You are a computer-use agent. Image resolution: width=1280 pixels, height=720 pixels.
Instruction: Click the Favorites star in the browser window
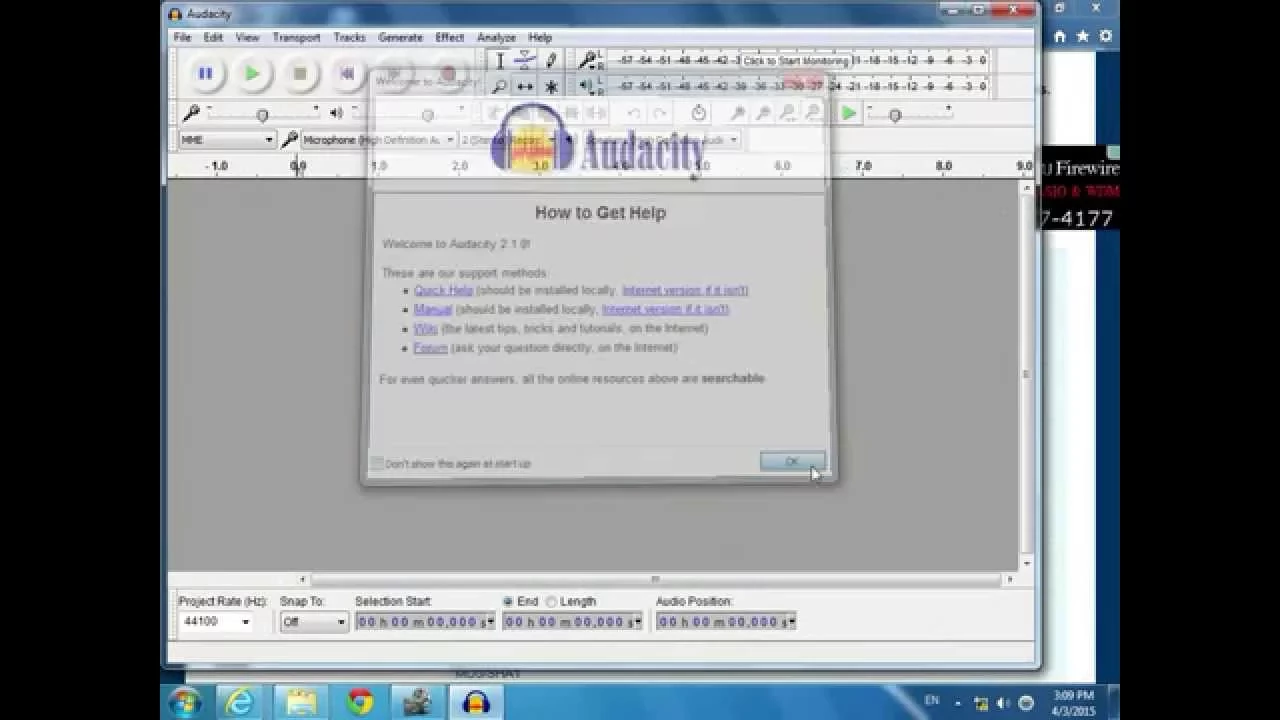(1083, 36)
